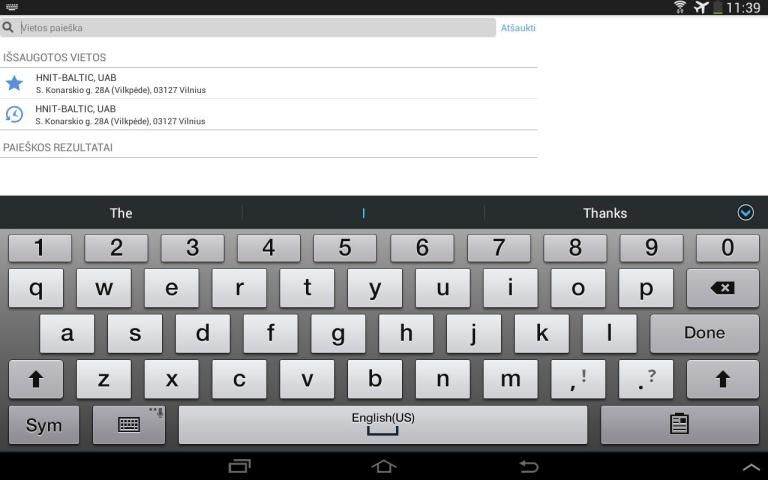Toggle the right shift key

pyautogui.click(x=722, y=379)
